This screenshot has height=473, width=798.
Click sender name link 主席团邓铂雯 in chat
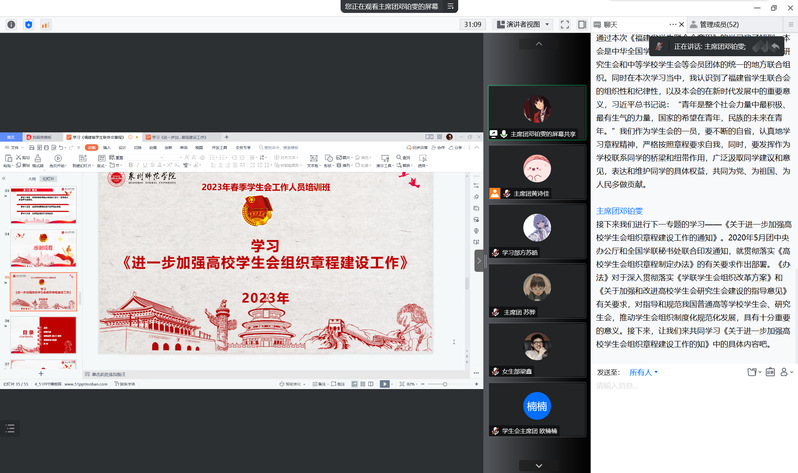[619, 211]
